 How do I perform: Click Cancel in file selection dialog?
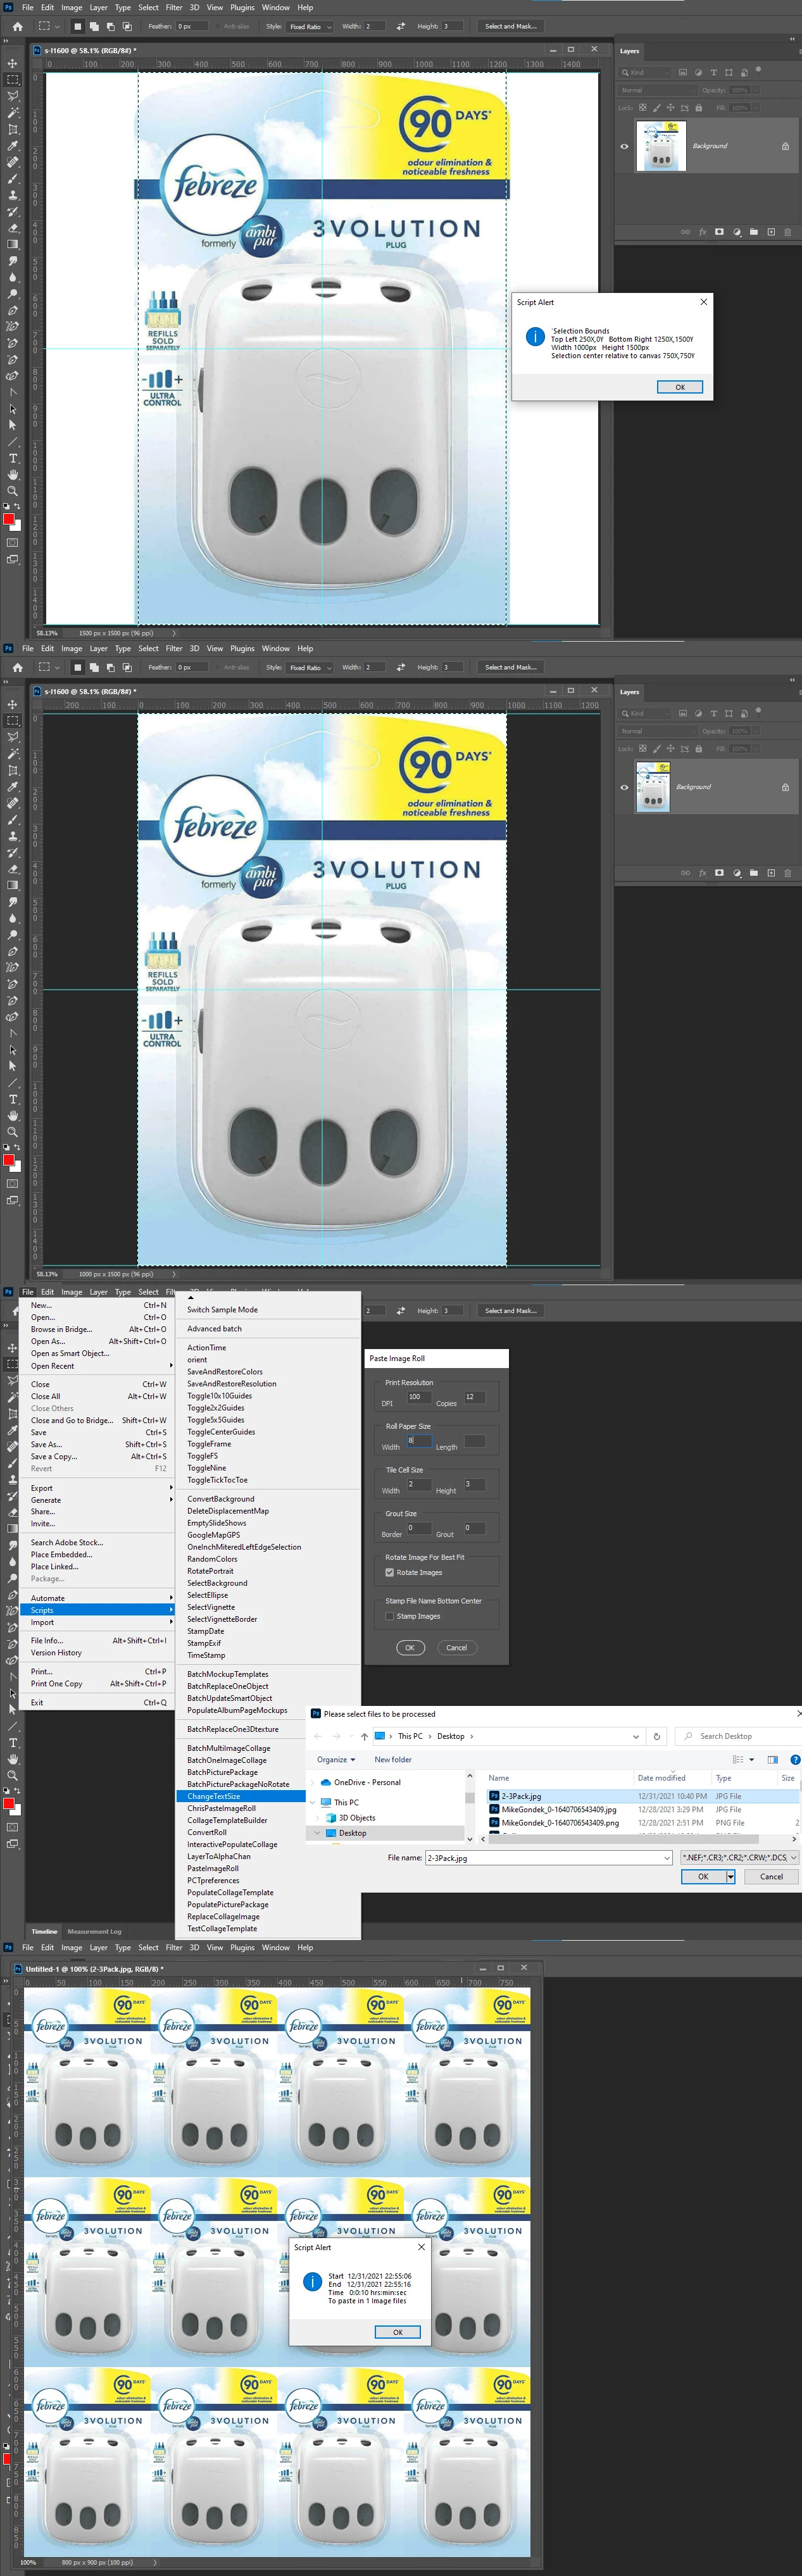[x=771, y=1877]
